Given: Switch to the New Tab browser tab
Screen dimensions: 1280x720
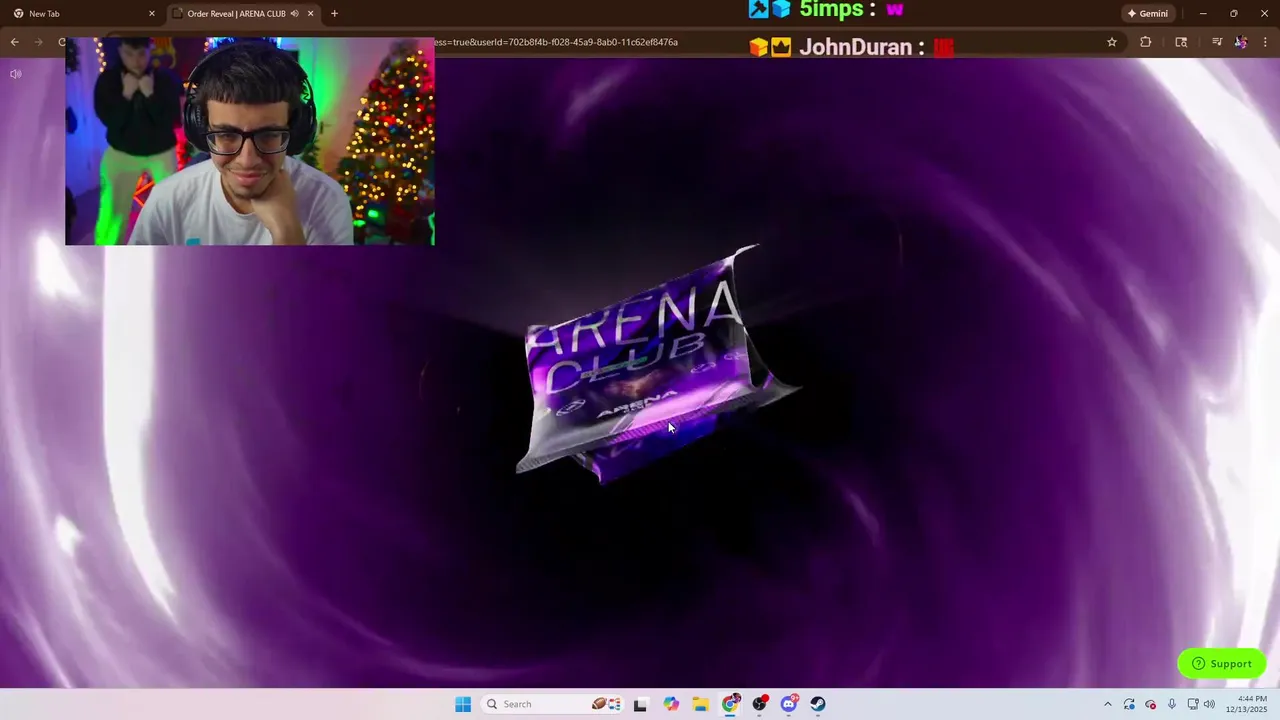Looking at the screenshot, I should [83, 14].
